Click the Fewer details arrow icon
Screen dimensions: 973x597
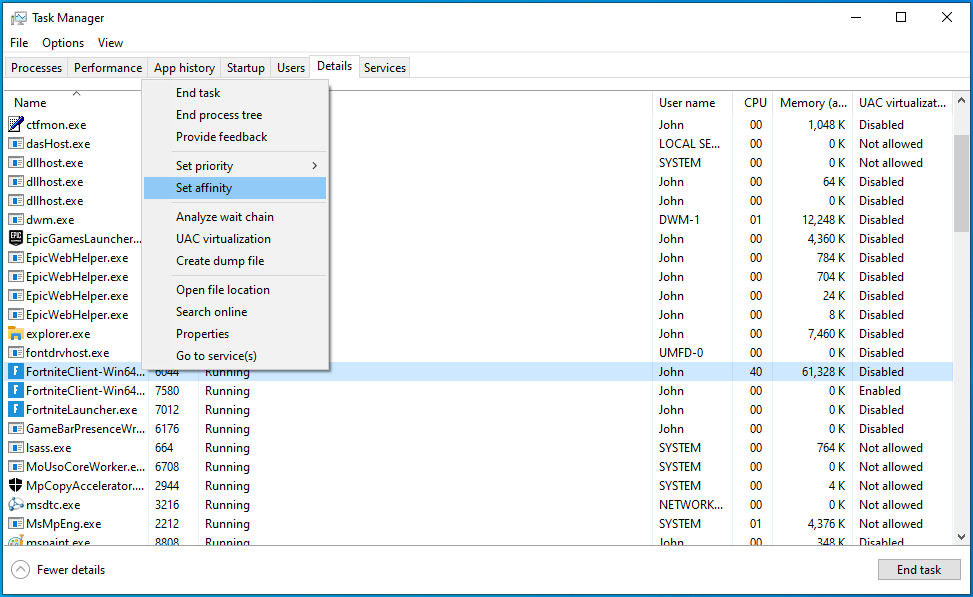click(x=20, y=570)
